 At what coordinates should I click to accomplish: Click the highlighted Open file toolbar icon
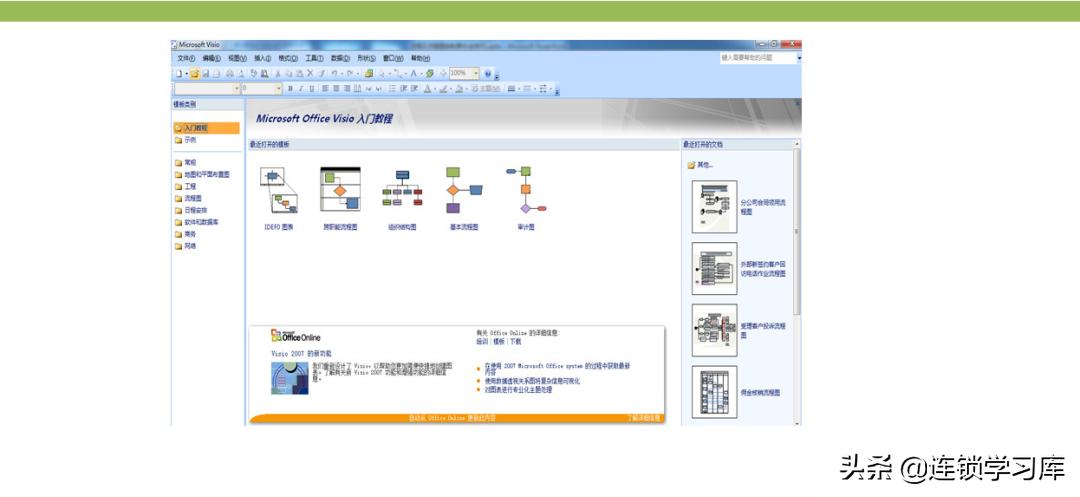(x=194, y=74)
